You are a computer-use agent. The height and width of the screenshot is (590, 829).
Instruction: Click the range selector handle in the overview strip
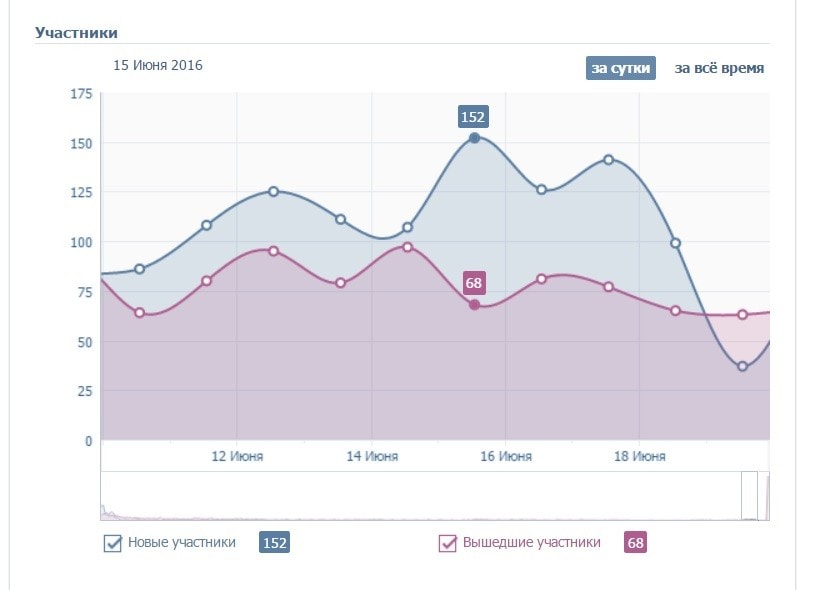(x=750, y=496)
